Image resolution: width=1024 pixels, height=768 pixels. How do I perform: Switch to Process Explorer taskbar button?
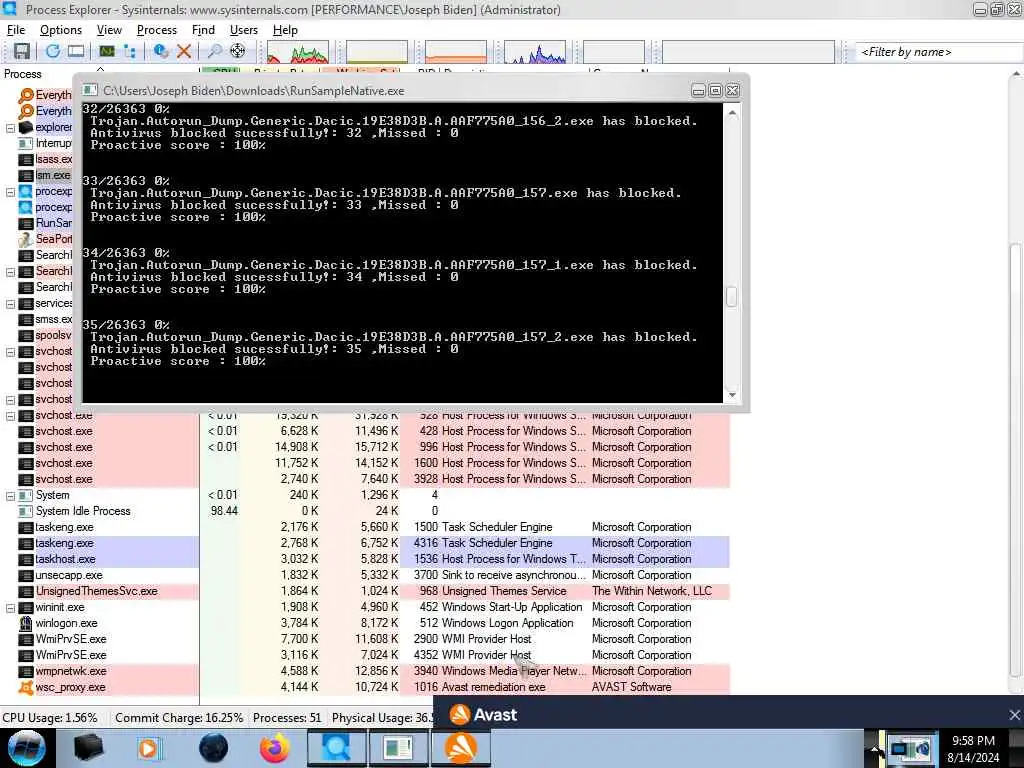click(x=336, y=748)
